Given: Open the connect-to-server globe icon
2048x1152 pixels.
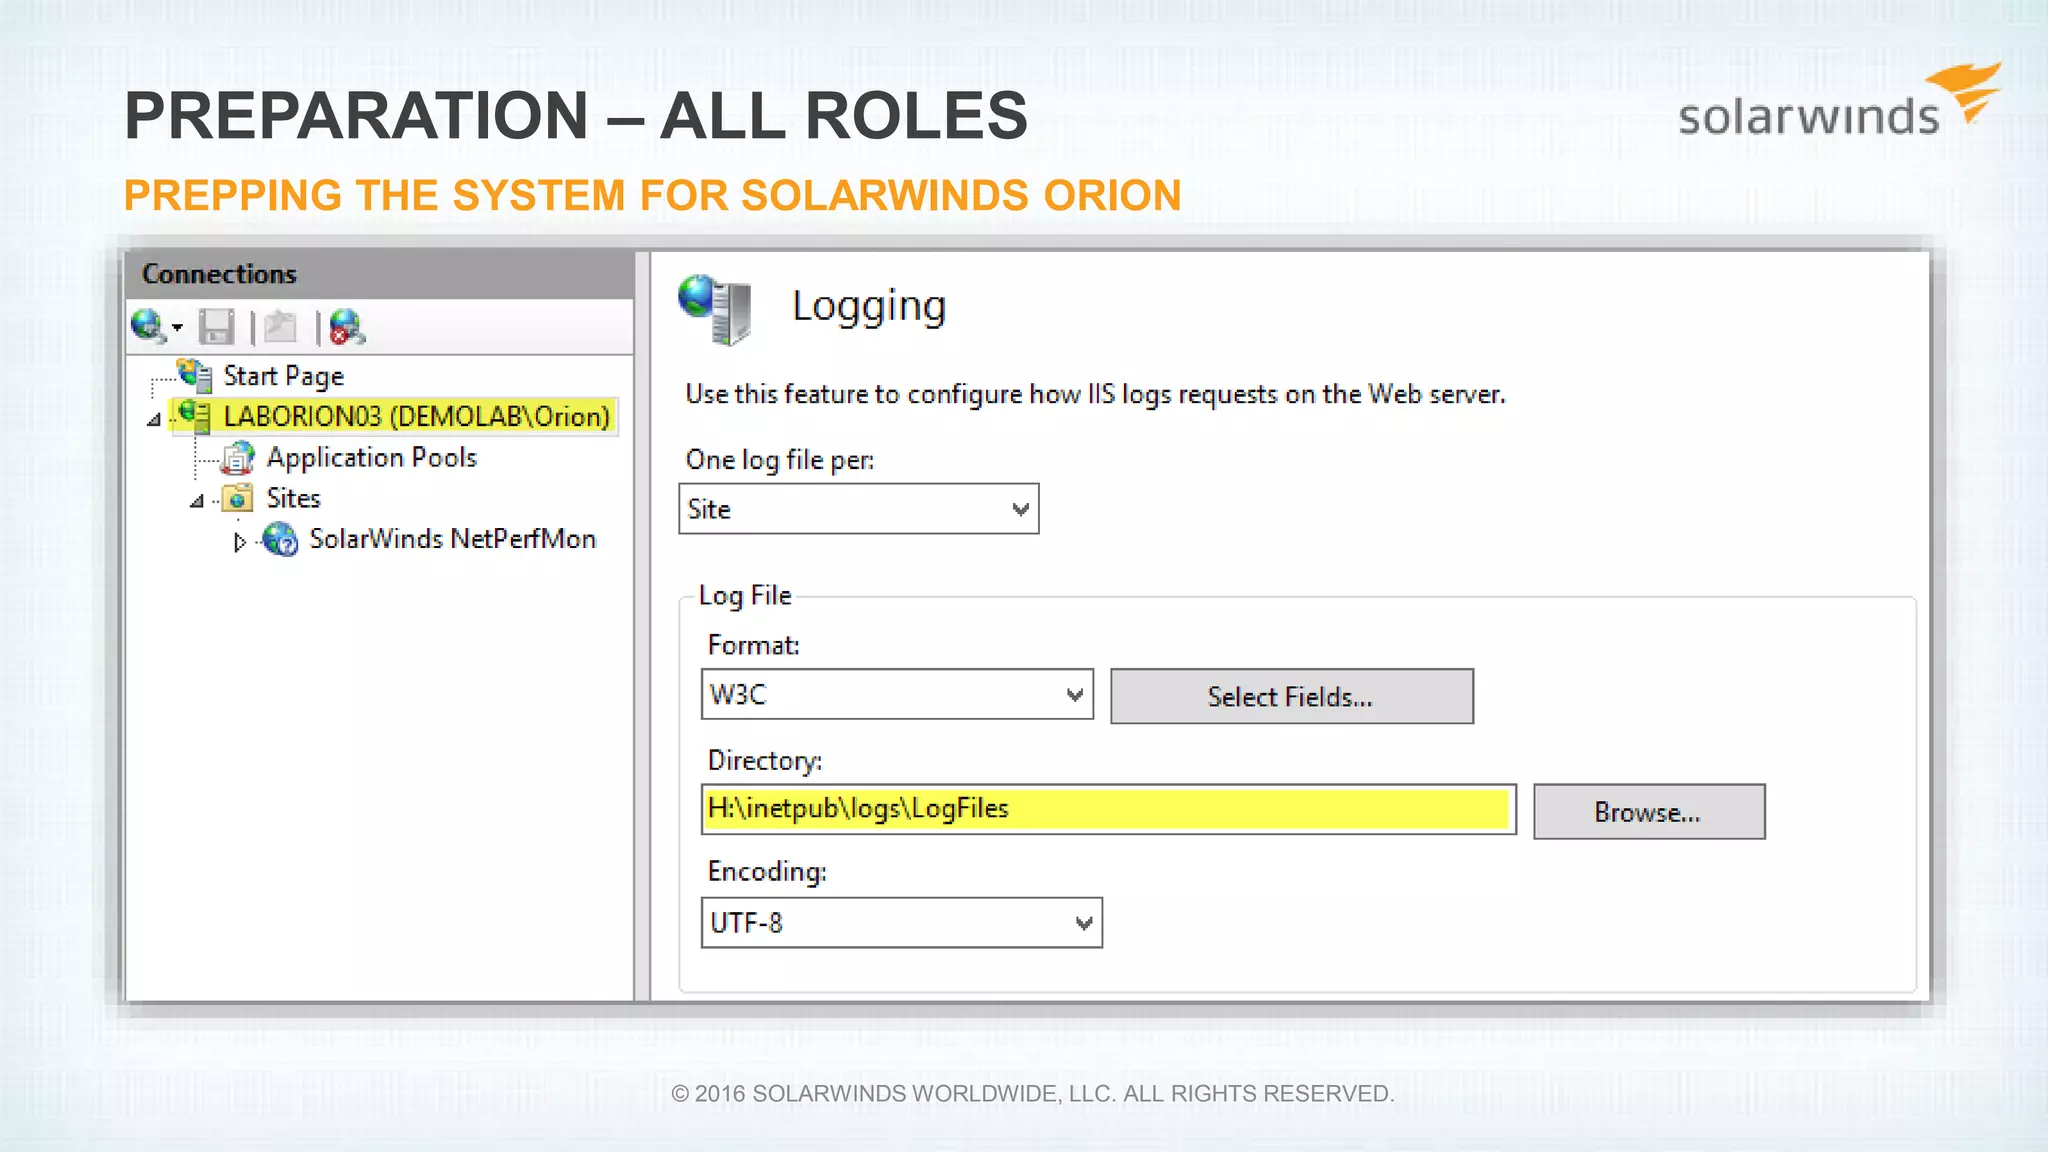Looking at the screenshot, I should click(147, 327).
